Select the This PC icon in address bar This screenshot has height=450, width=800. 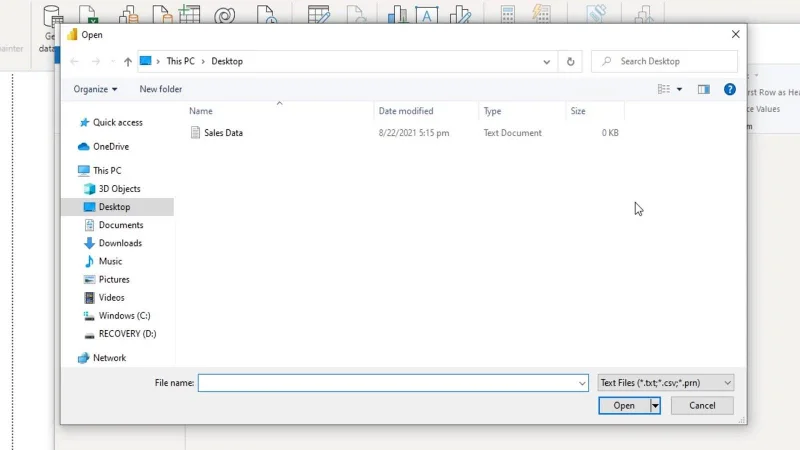coord(145,61)
